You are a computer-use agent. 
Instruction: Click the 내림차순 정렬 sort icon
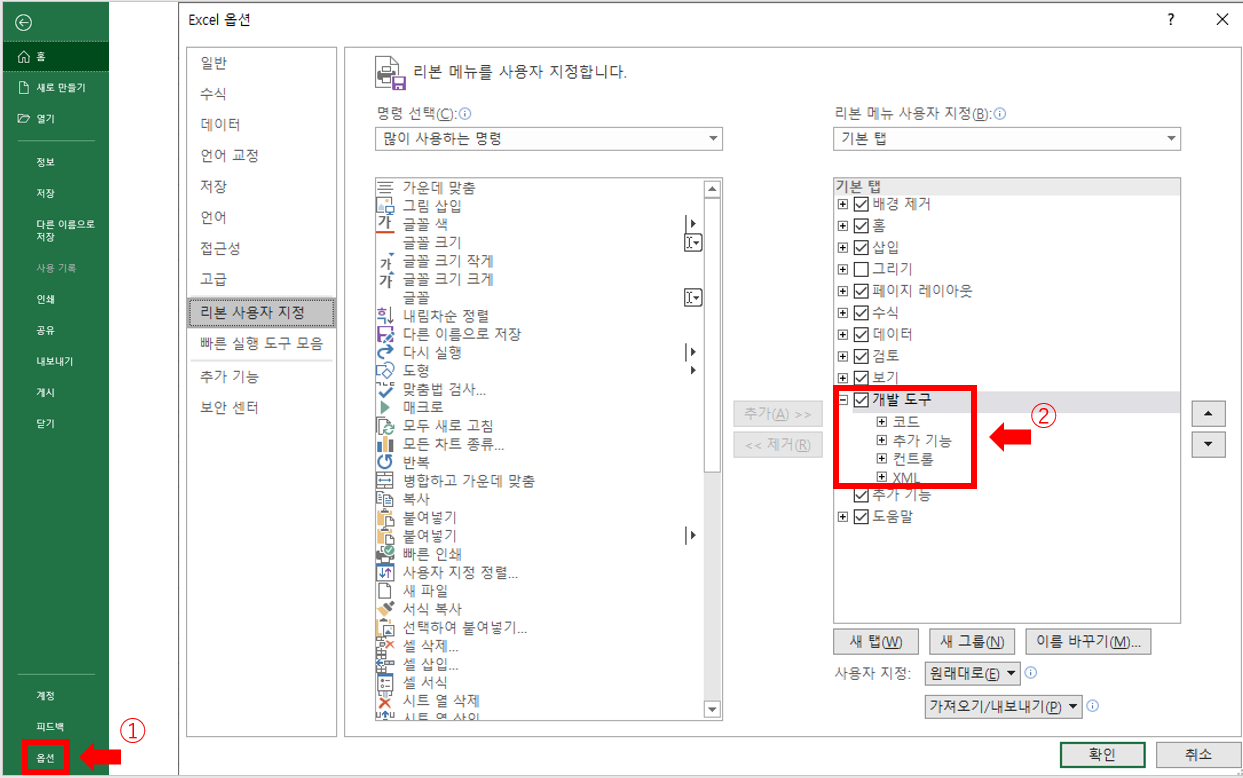tap(385, 316)
